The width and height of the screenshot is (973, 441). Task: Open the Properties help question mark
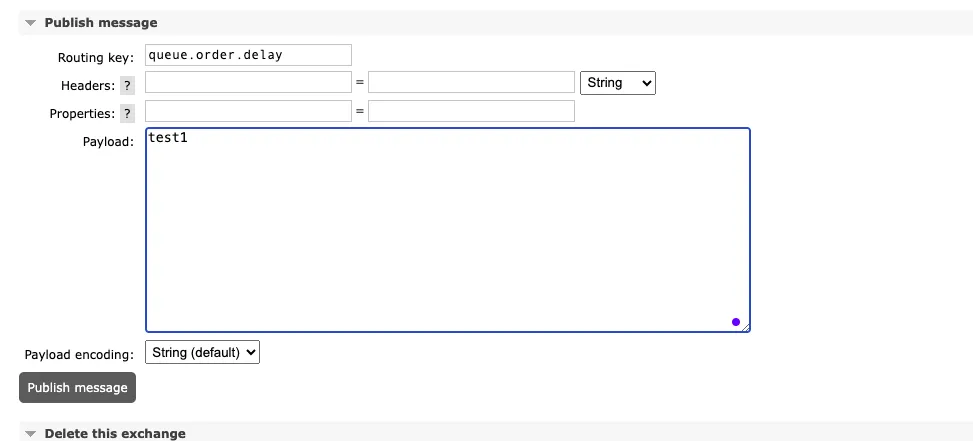coord(127,114)
